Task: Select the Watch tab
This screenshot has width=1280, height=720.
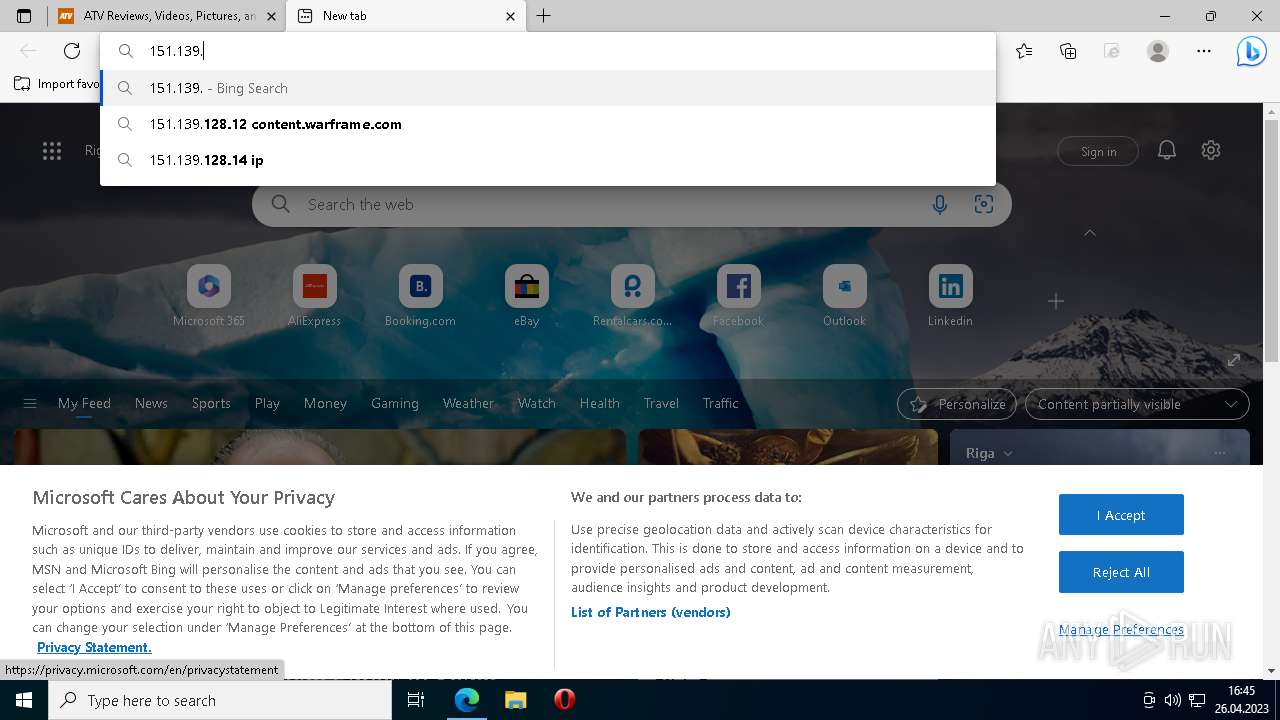Action: [x=537, y=403]
